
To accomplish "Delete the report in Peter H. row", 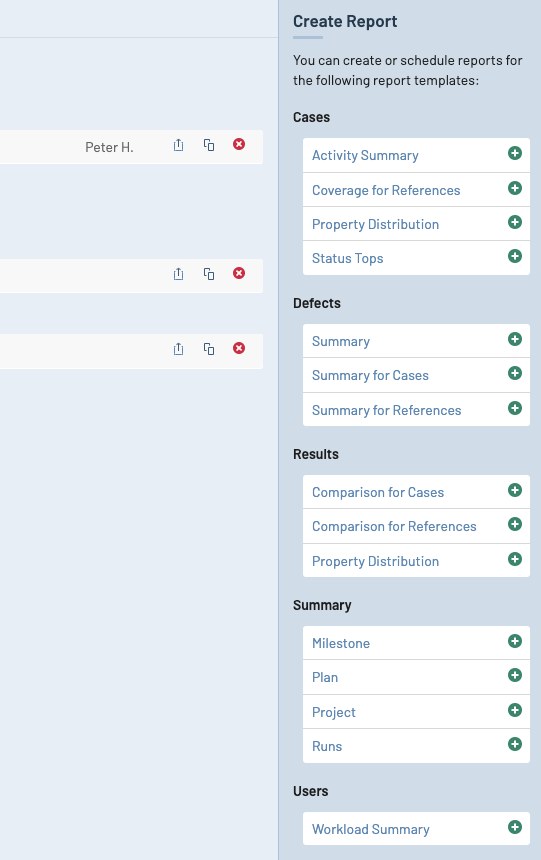I will (x=239, y=144).
